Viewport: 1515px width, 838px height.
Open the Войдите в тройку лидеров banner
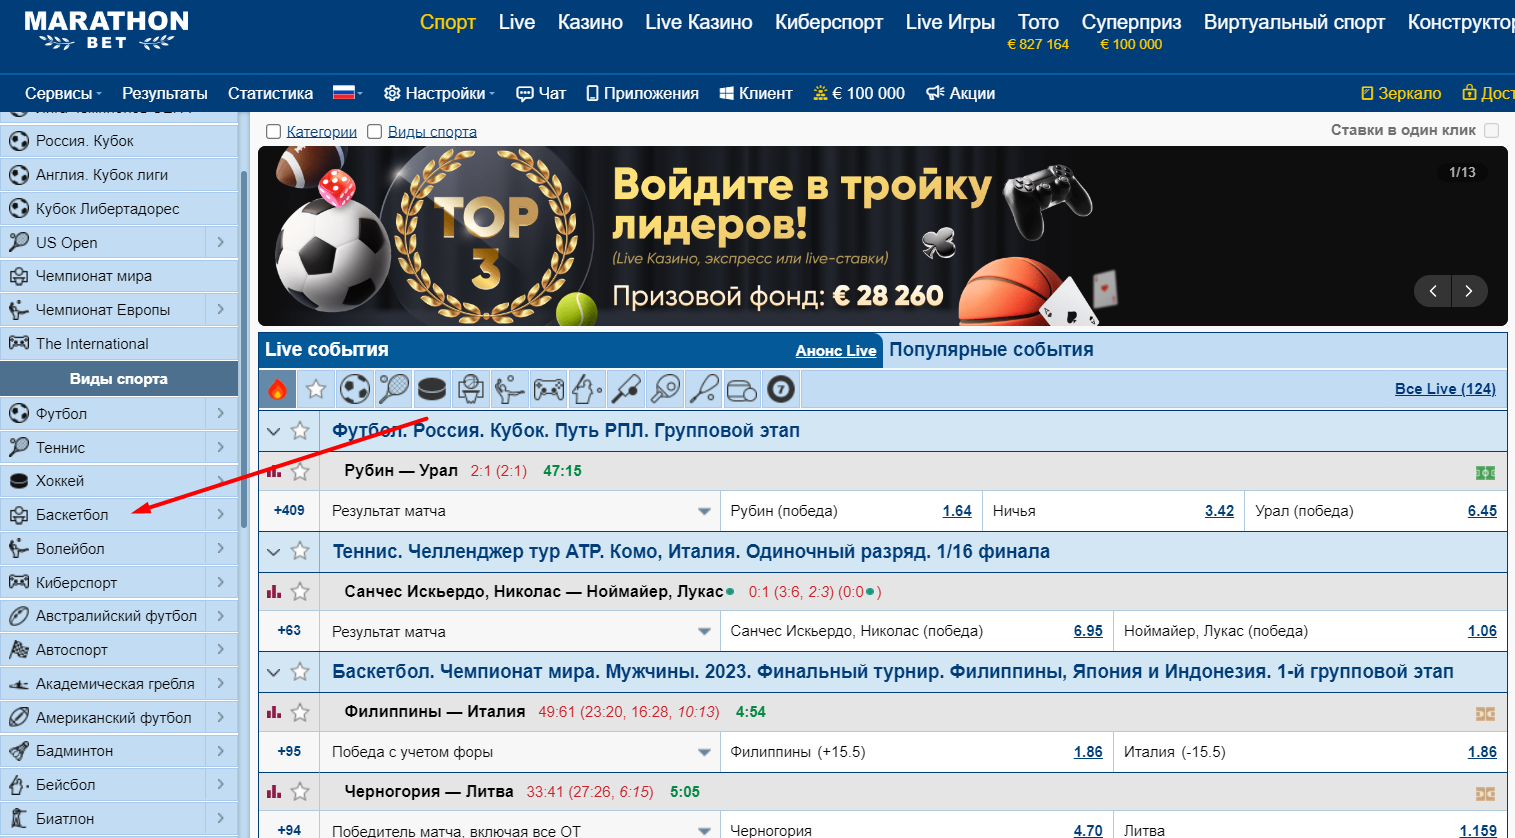click(882, 236)
